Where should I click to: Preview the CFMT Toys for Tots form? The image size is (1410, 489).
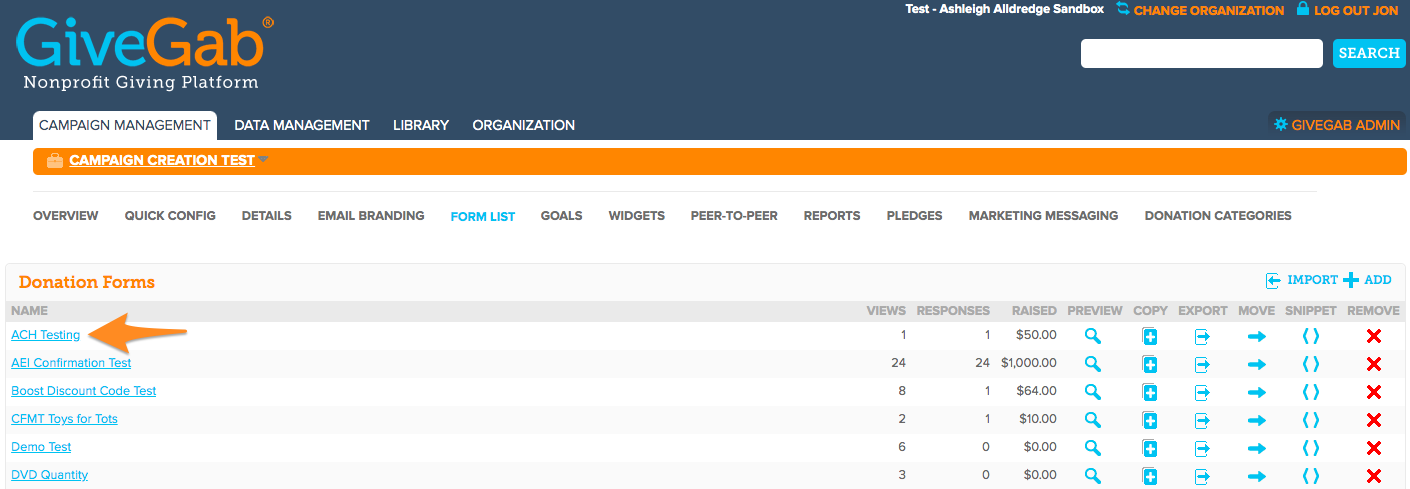1093,420
